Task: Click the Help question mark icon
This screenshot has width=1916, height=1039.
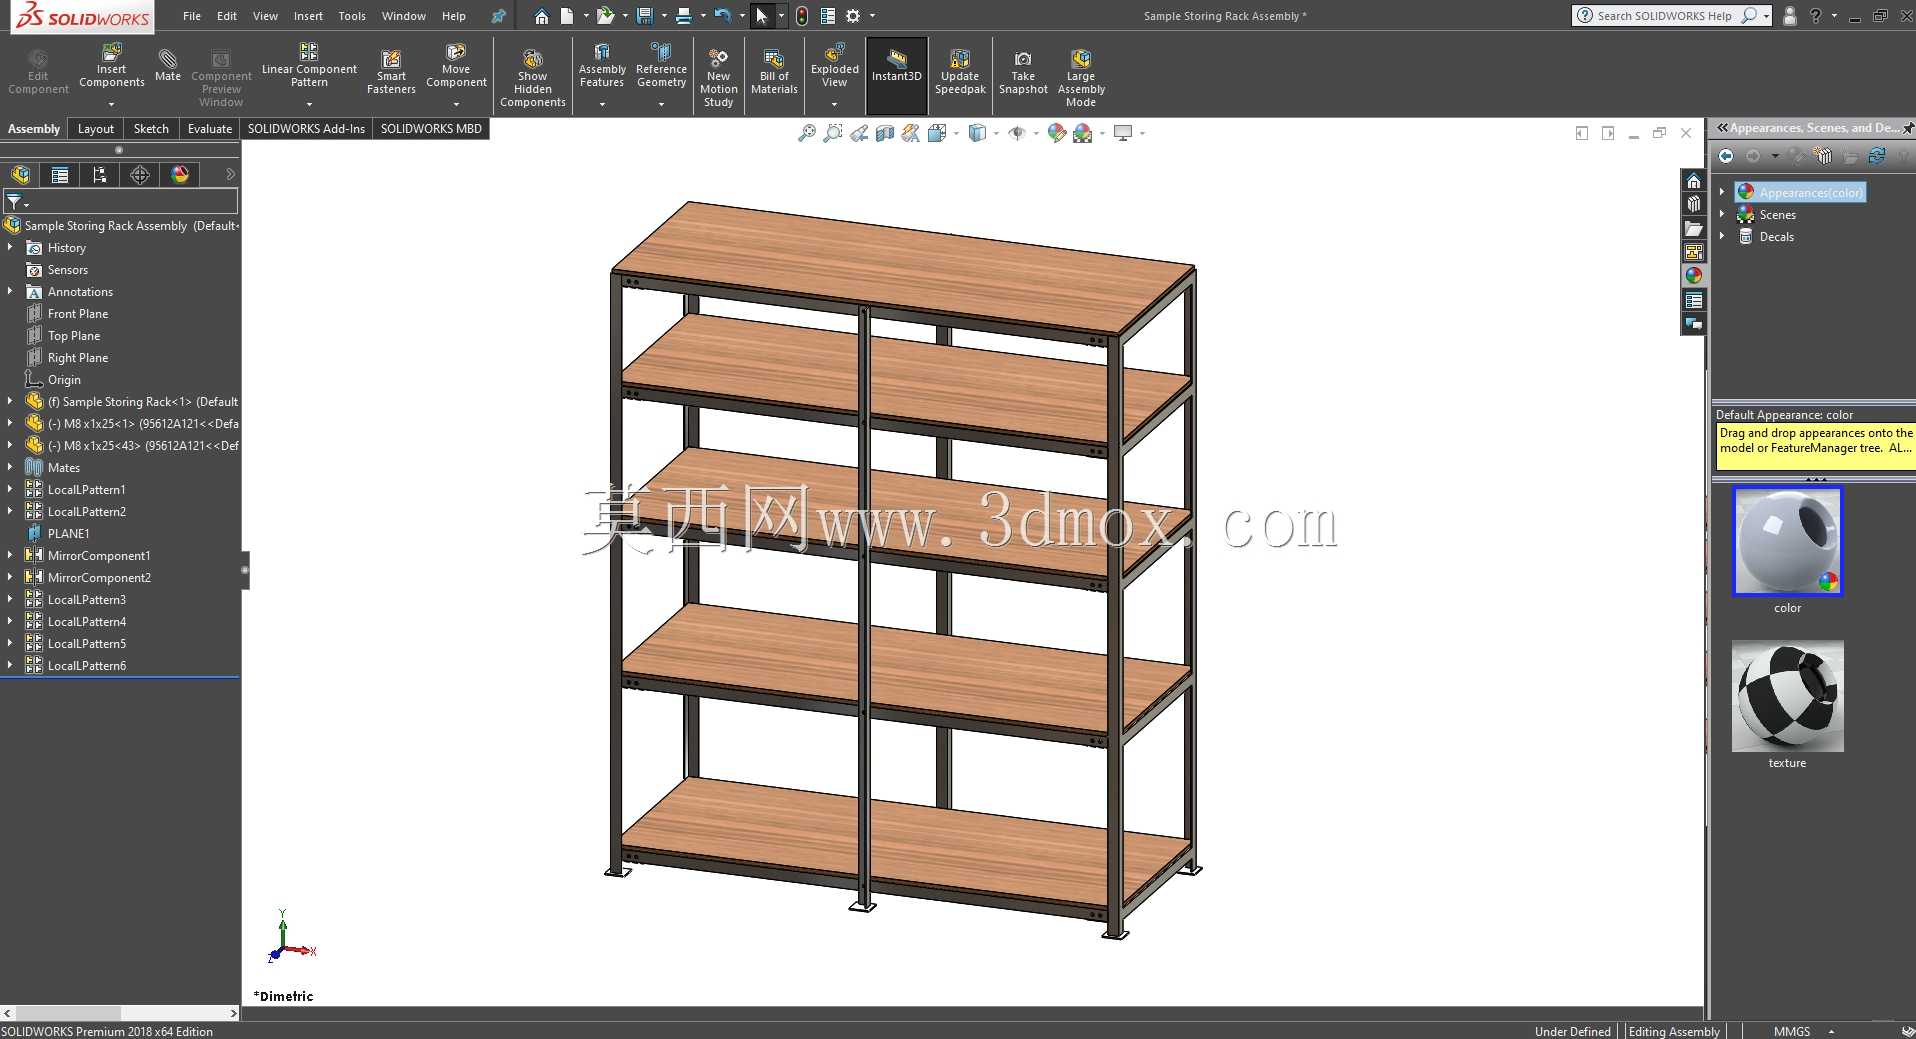Action: click(1815, 16)
